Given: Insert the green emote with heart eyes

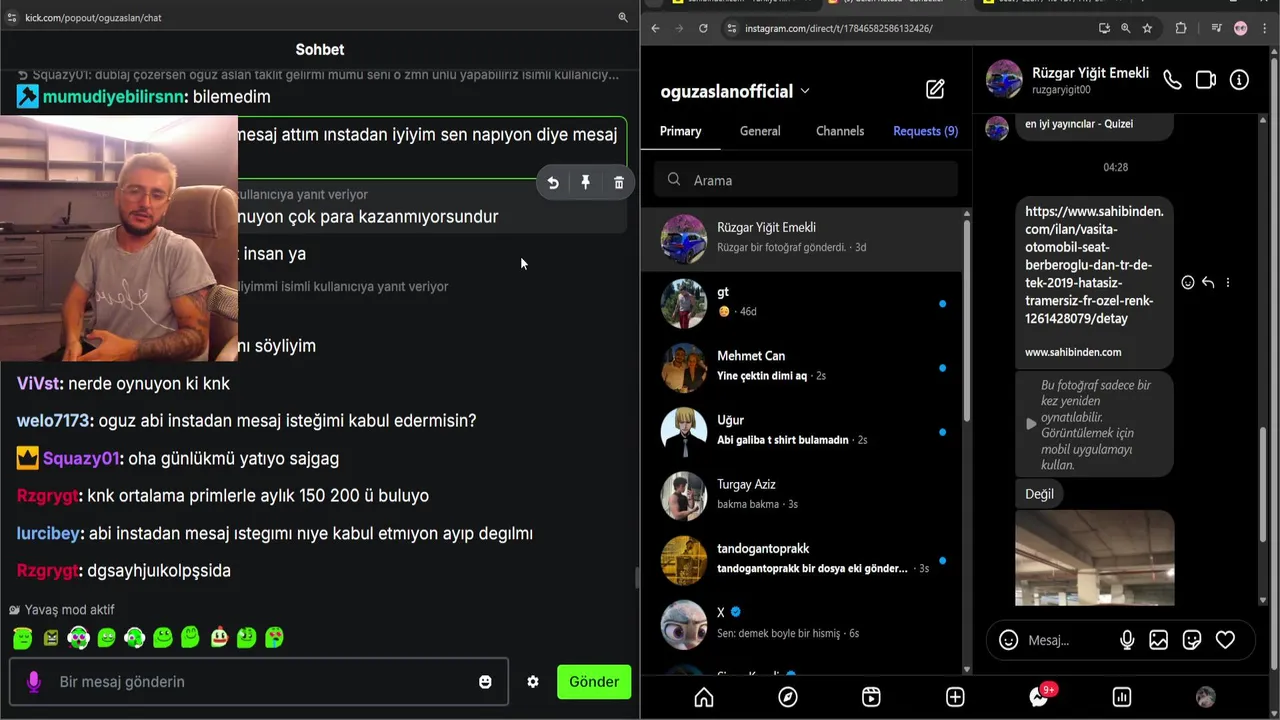Looking at the screenshot, I should 275,637.
